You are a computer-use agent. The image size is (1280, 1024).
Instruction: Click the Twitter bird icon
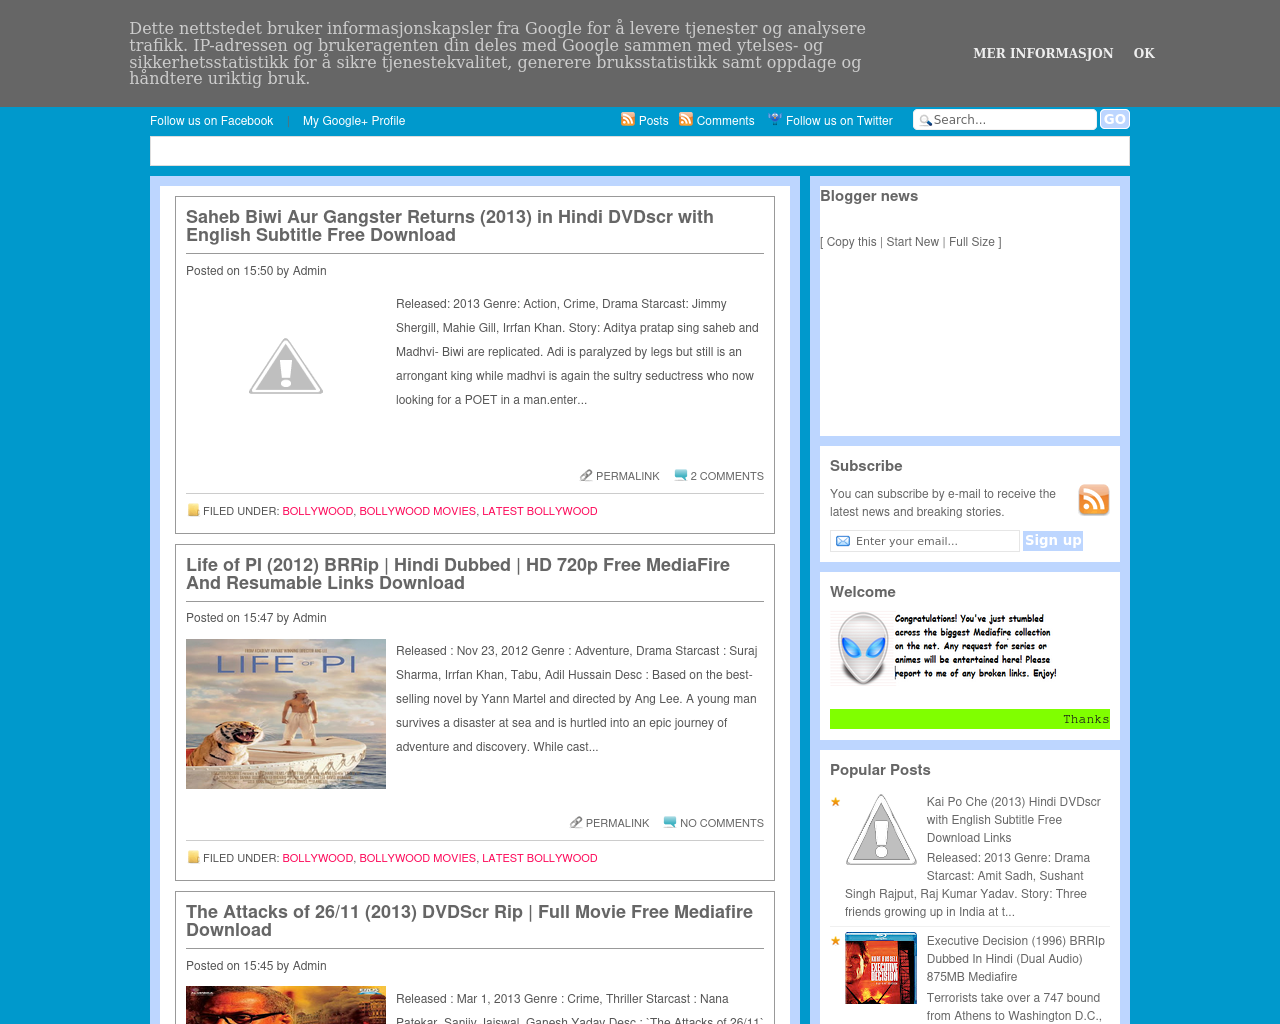click(x=775, y=119)
